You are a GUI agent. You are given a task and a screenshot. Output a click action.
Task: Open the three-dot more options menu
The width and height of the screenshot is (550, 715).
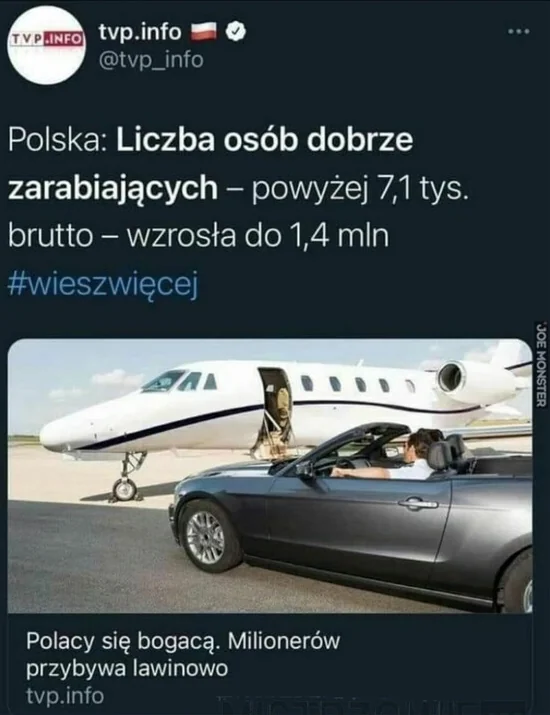[x=519, y=31]
